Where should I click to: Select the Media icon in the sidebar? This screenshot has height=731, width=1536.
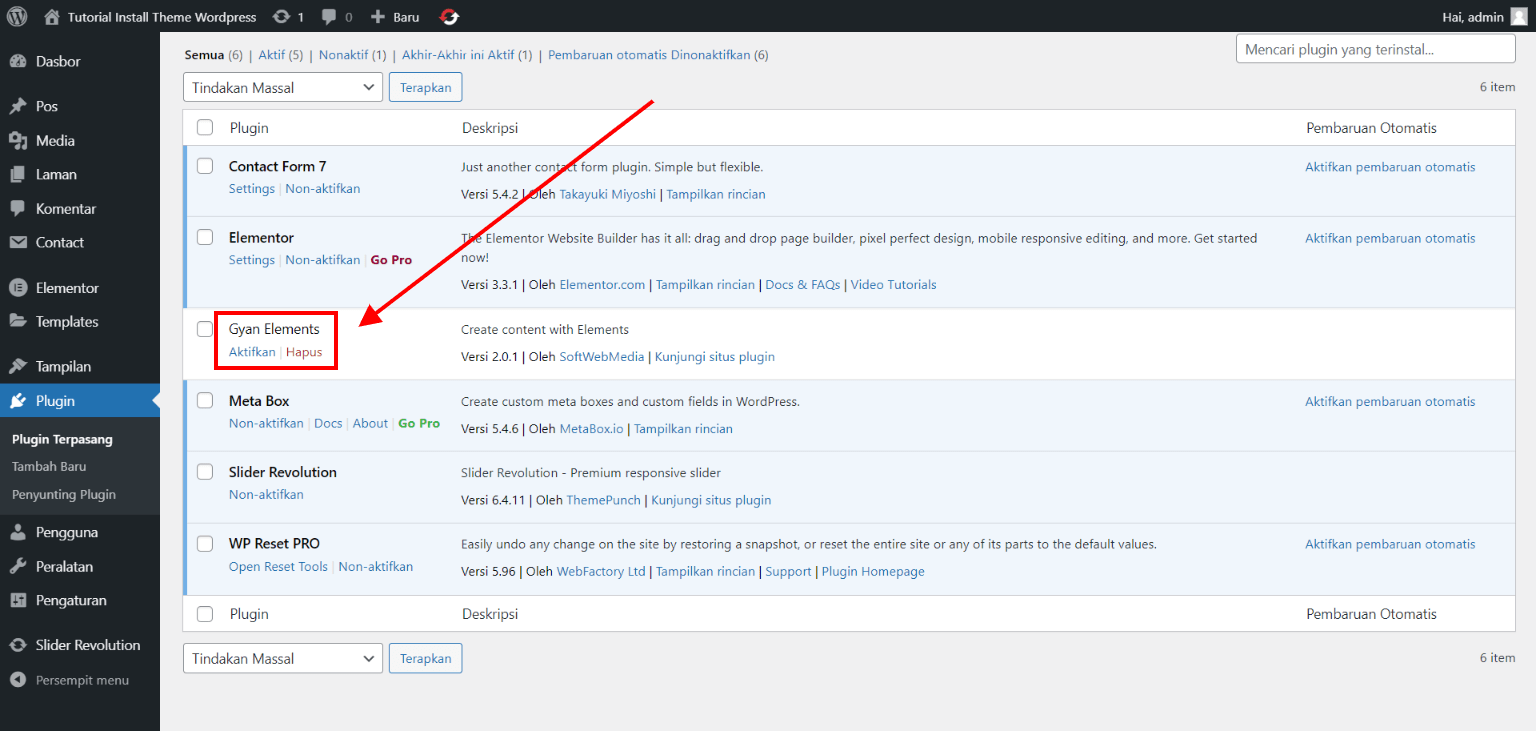pos(20,140)
